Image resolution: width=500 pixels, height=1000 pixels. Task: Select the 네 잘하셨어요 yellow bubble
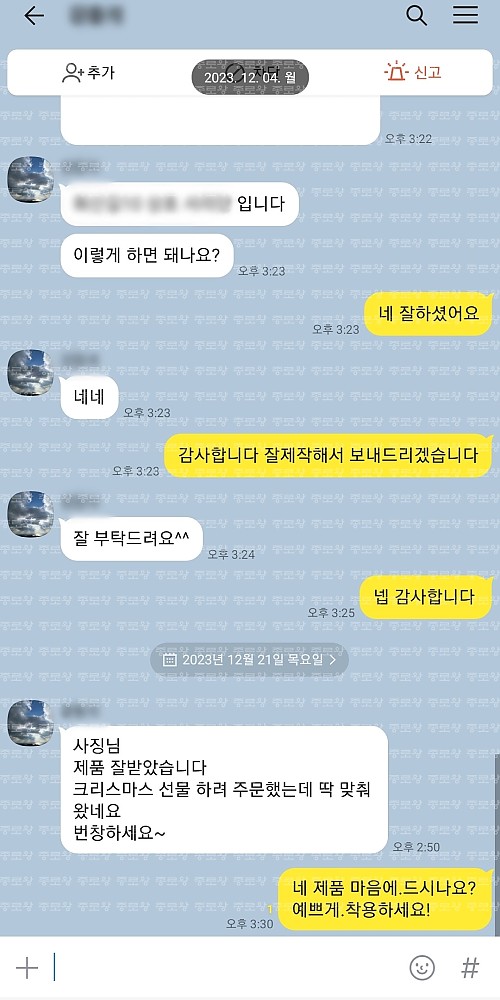coord(428,313)
